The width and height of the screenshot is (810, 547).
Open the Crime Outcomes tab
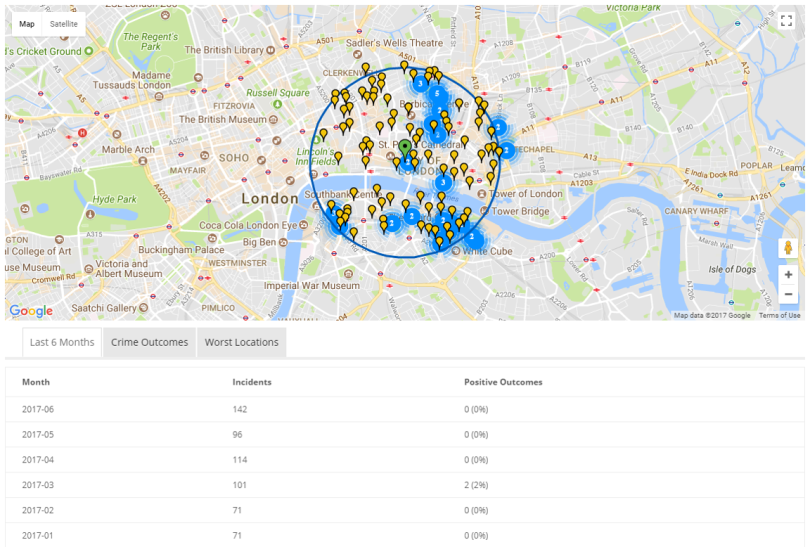point(150,342)
